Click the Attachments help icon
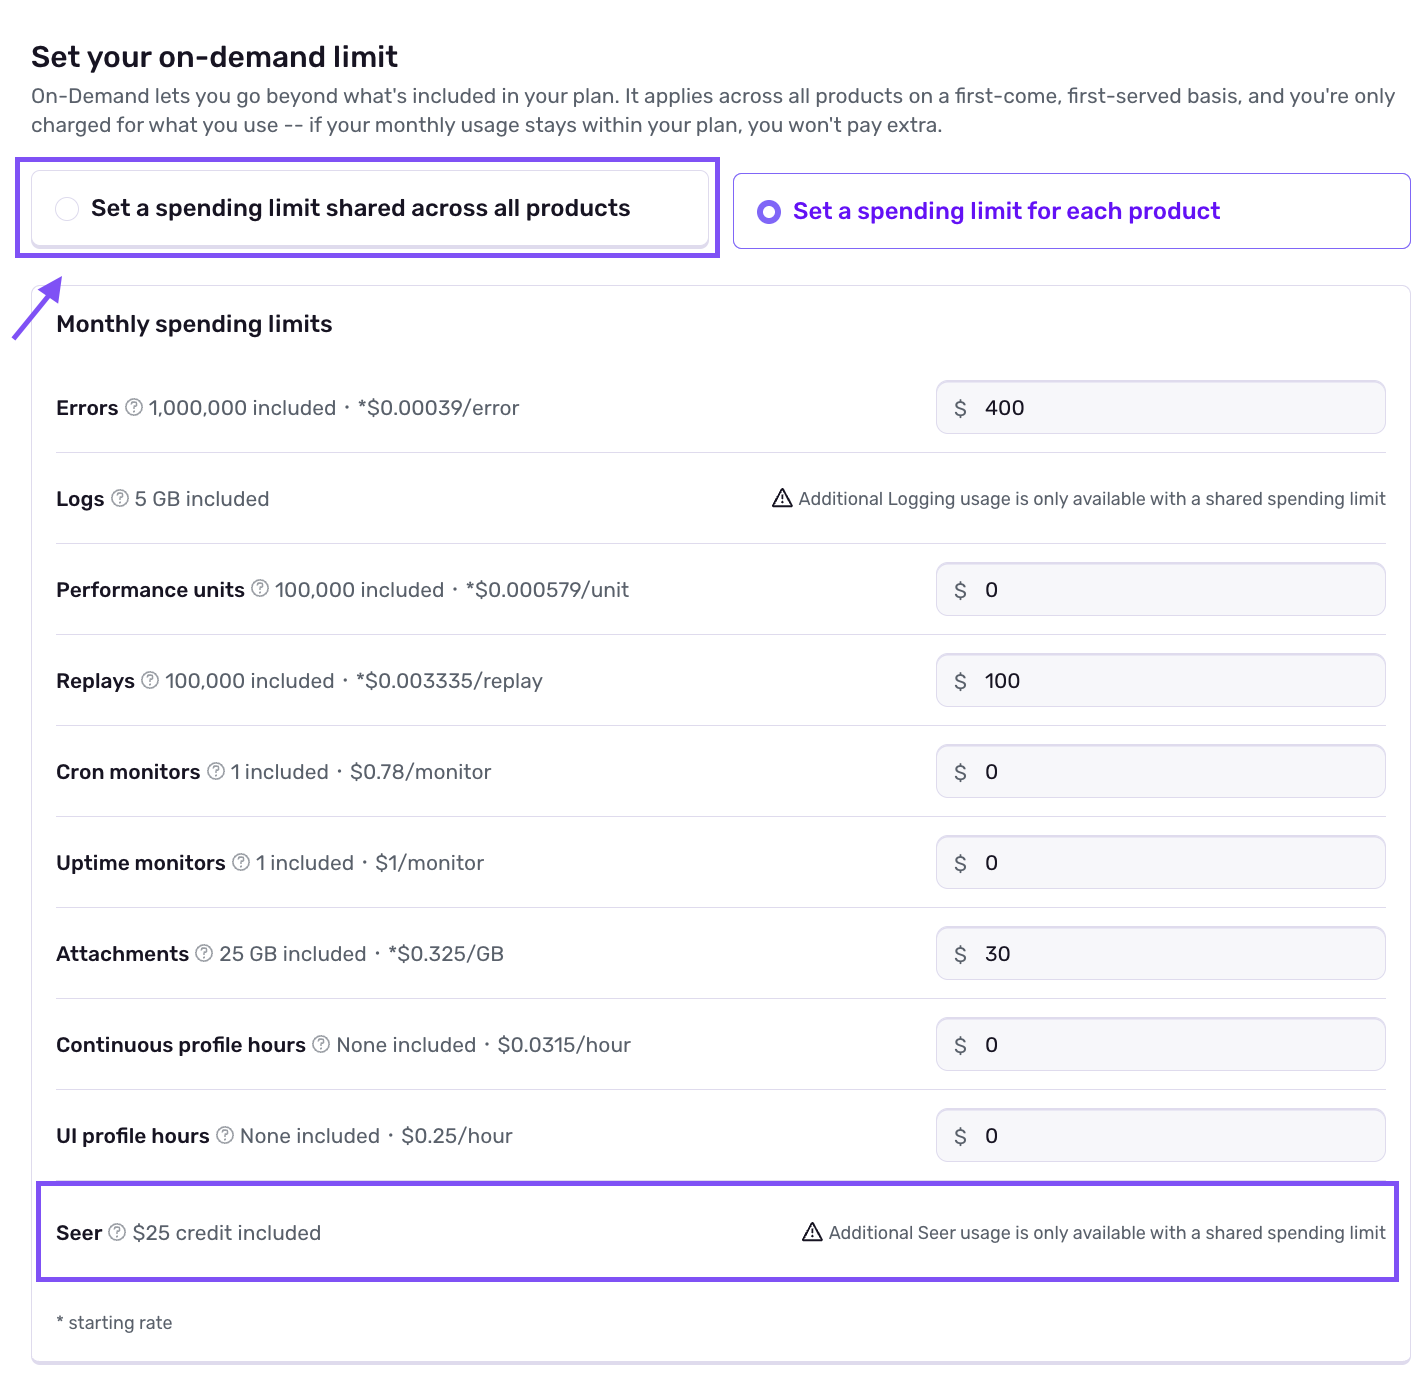Image resolution: width=1424 pixels, height=1379 pixels. click(204, 953)
